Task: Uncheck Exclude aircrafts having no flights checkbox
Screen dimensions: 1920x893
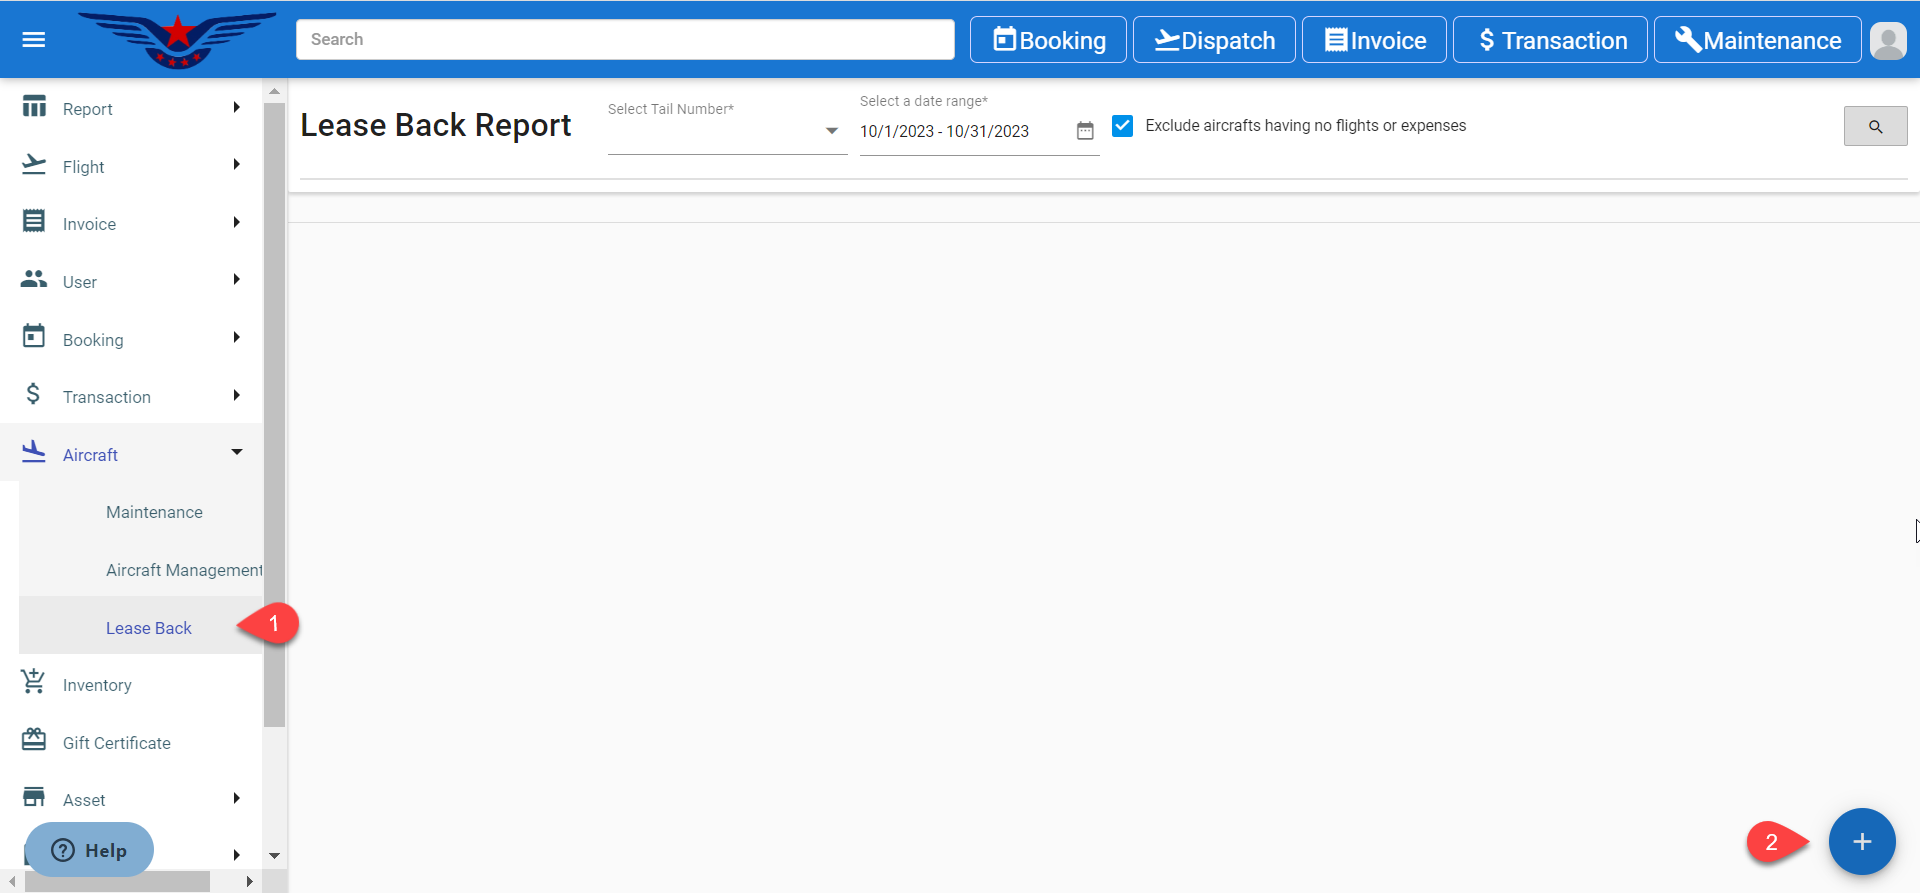Action: coord(1123,126)
